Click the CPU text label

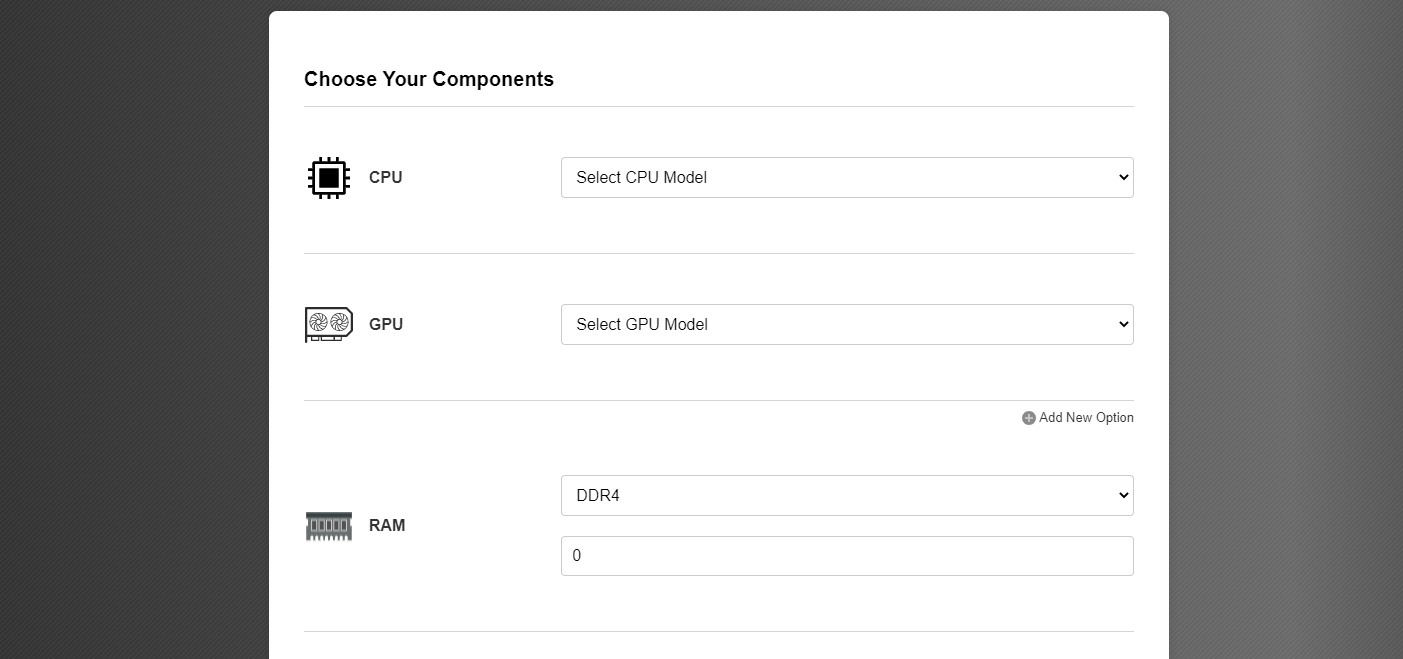pos(385,178)
